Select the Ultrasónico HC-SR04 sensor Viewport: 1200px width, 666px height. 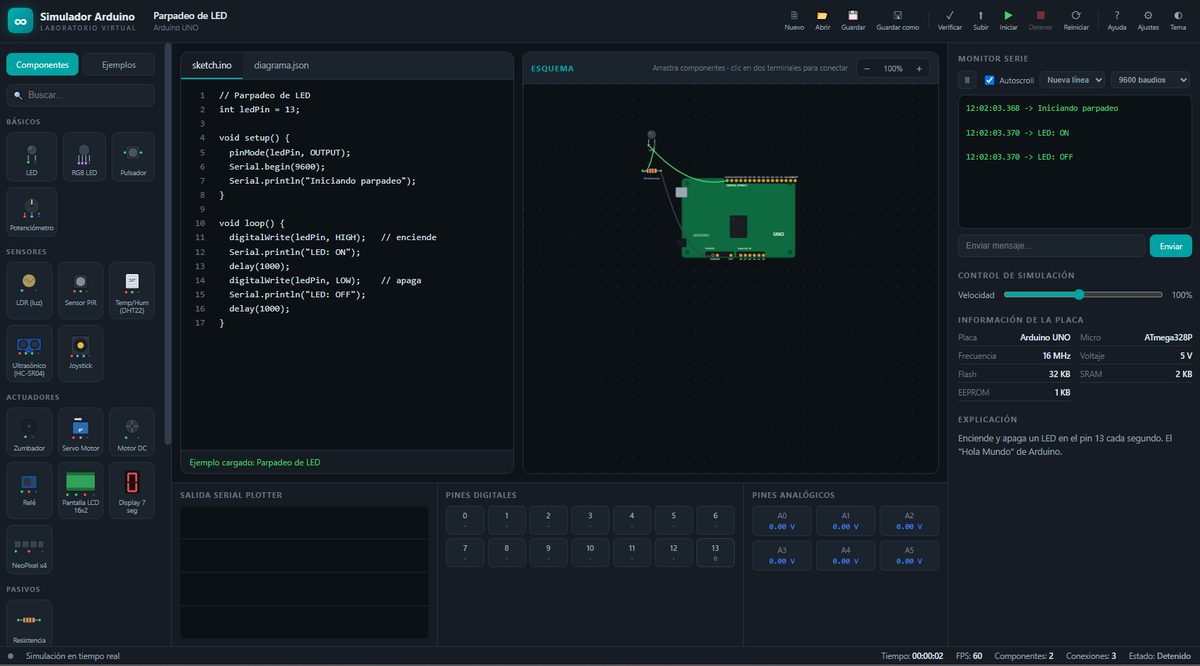30,353
